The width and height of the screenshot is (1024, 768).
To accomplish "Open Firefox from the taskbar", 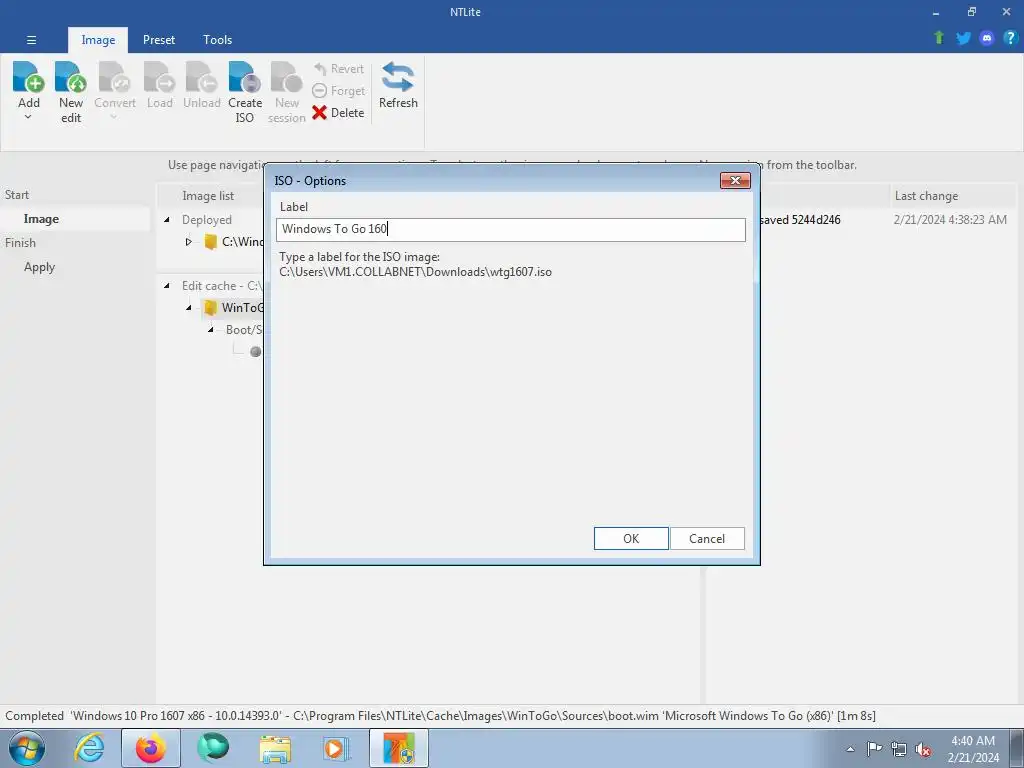I will (x=151, y=748).
